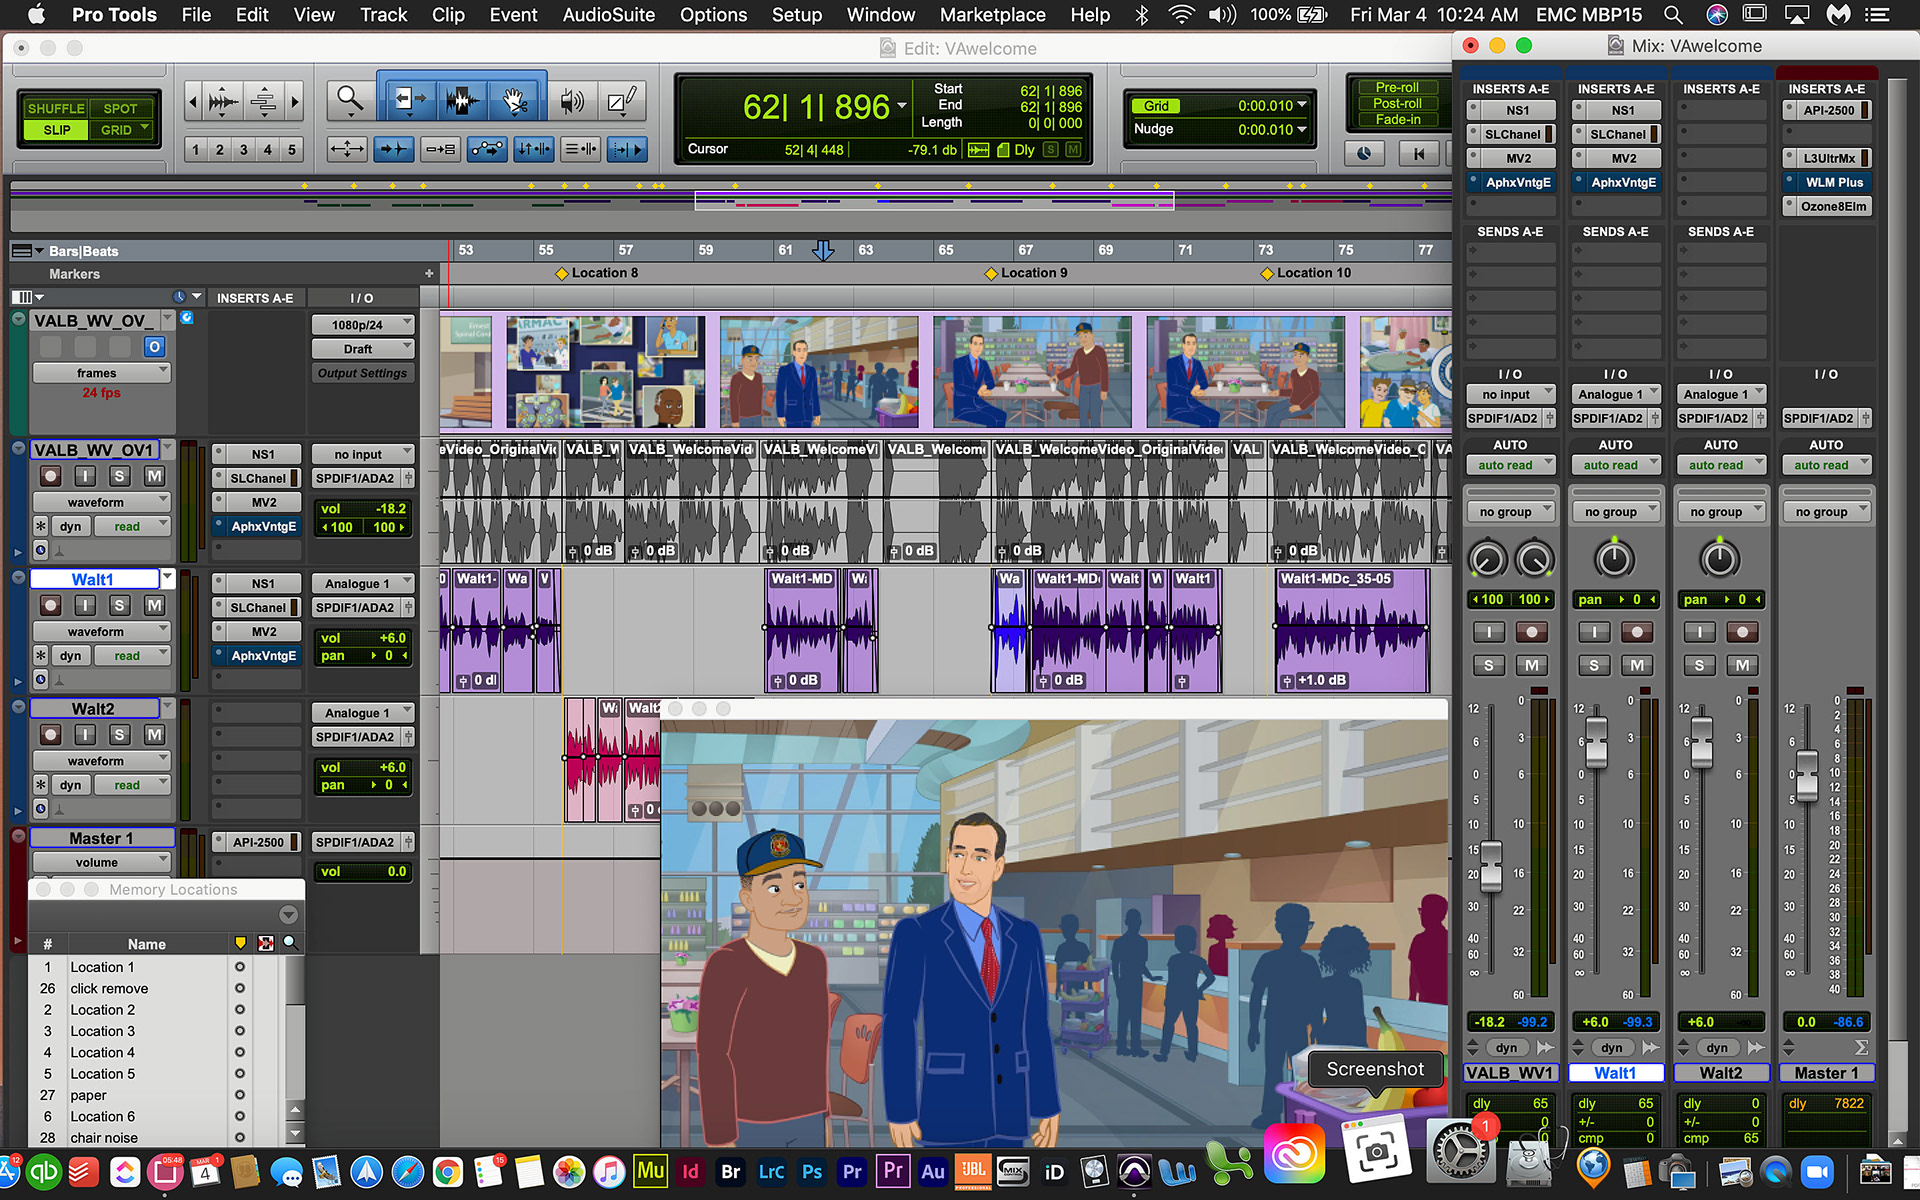Viewport: 1920px width, 1200px height.
Task: Open frames track view dropdown
Action: point(101,373)
